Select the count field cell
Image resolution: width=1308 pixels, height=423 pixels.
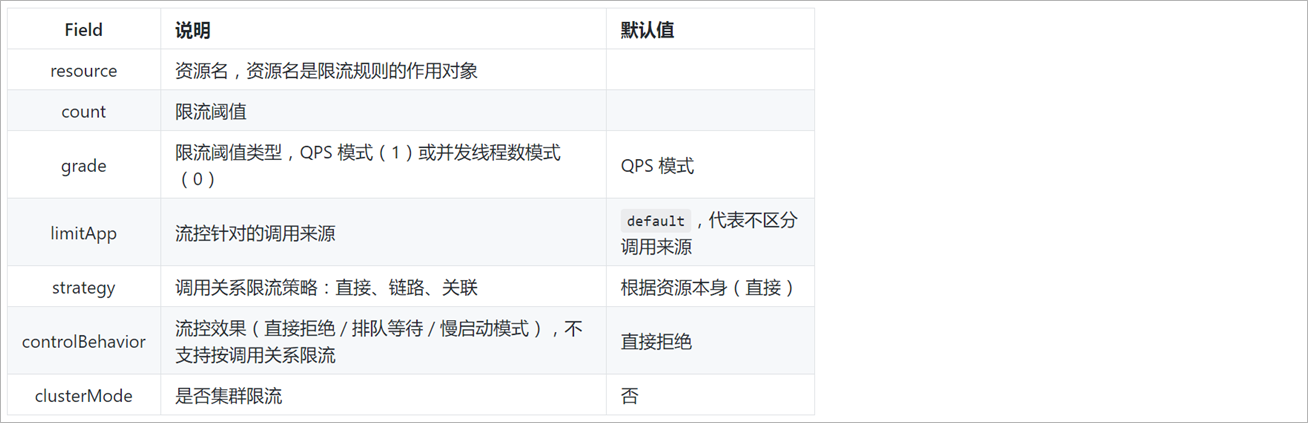coord(84,112)
